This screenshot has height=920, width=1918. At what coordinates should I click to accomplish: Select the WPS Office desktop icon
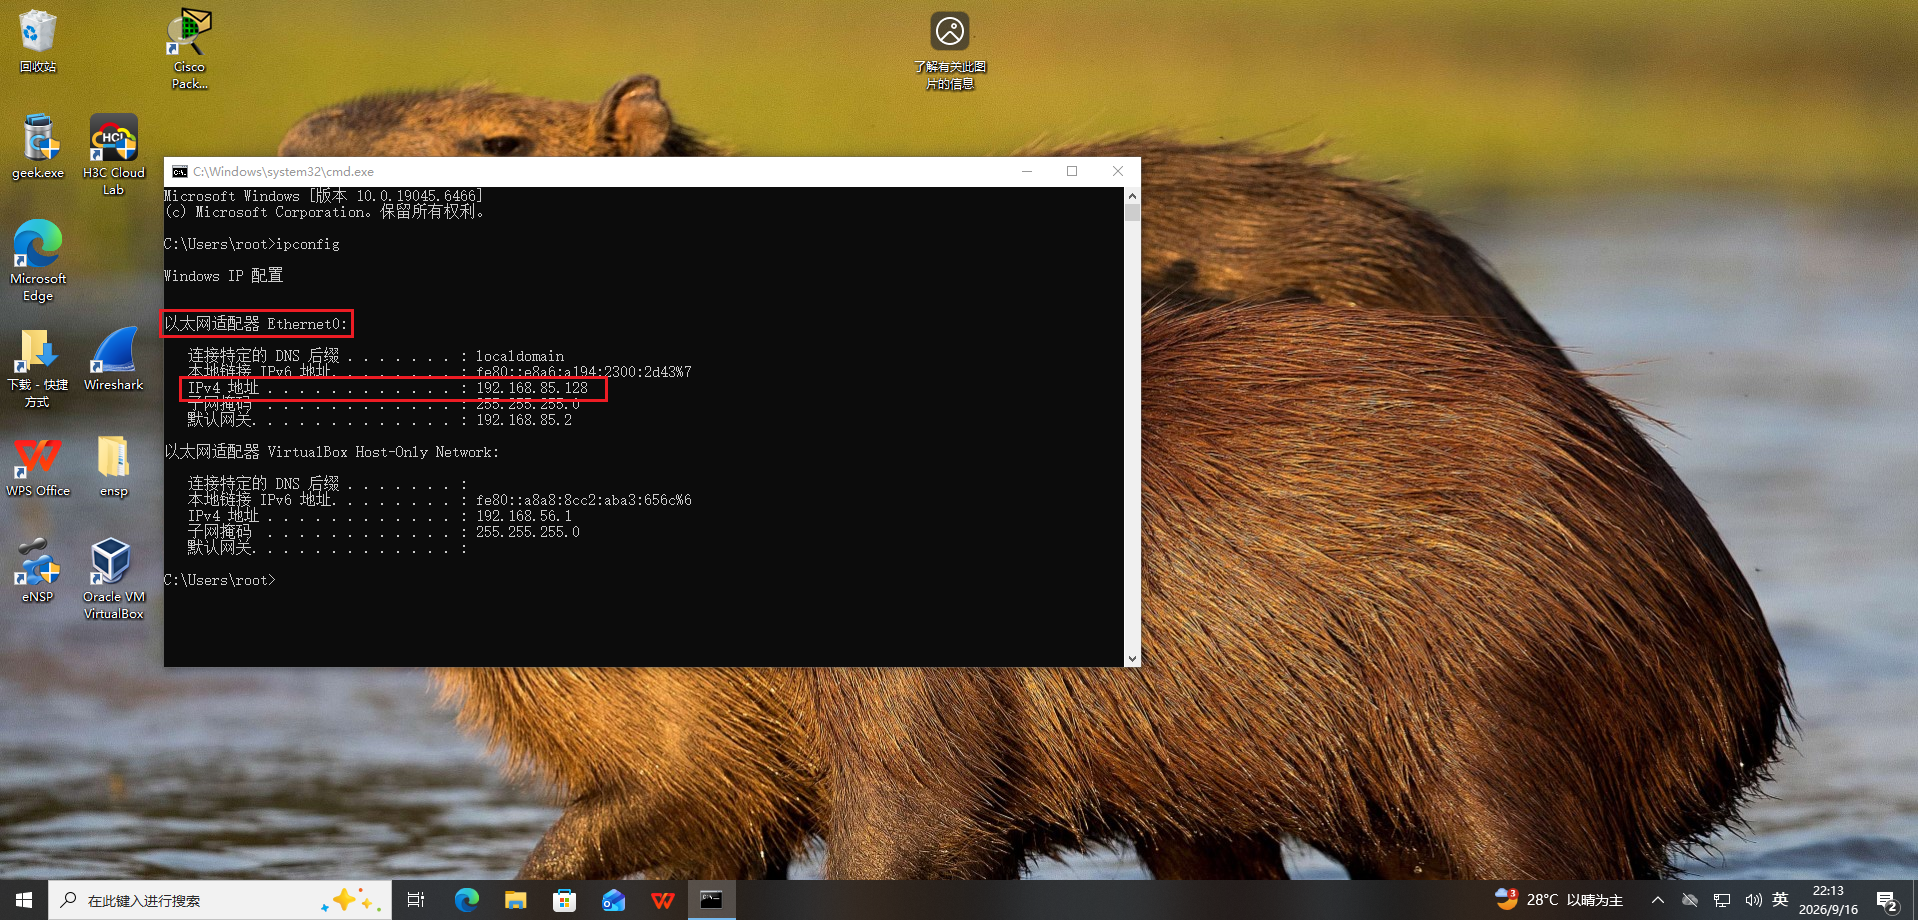[x=38, y=466]
